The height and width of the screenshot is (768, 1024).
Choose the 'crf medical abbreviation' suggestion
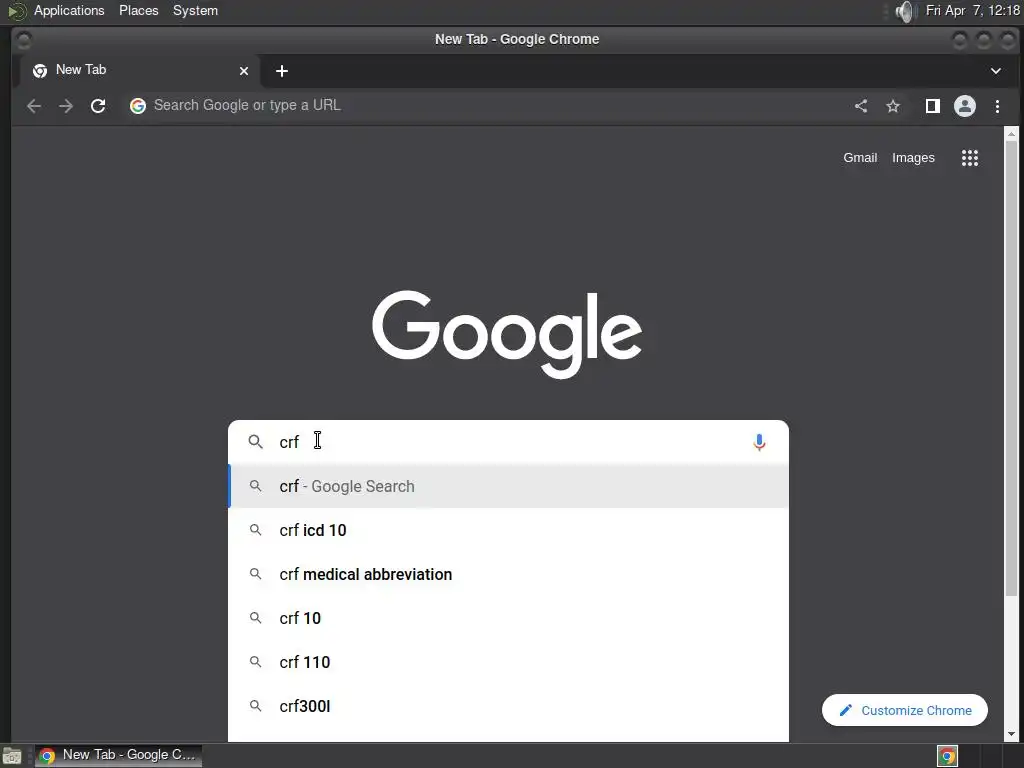click(508, 574)
